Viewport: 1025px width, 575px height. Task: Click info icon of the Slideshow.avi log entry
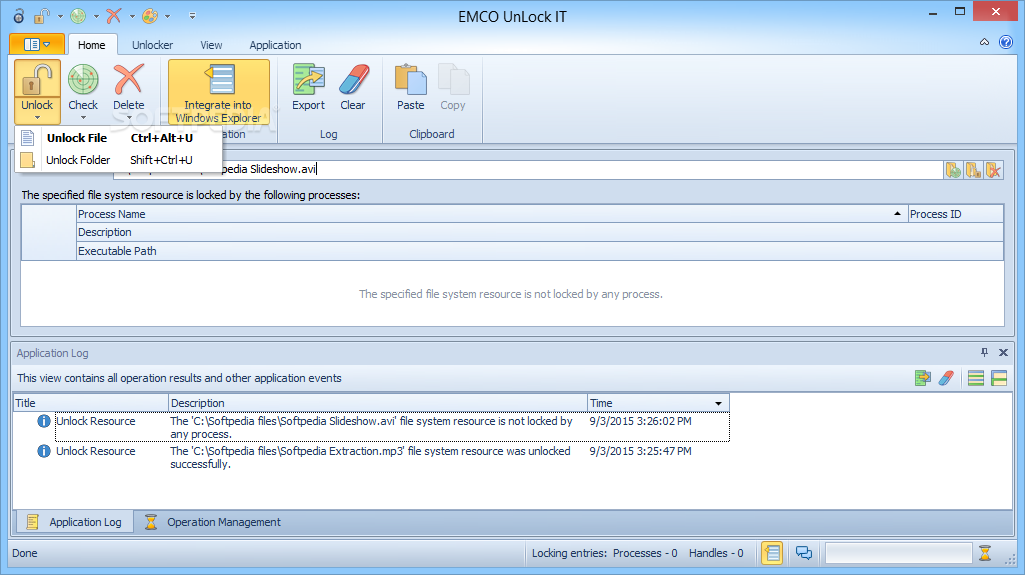[44, 421]
